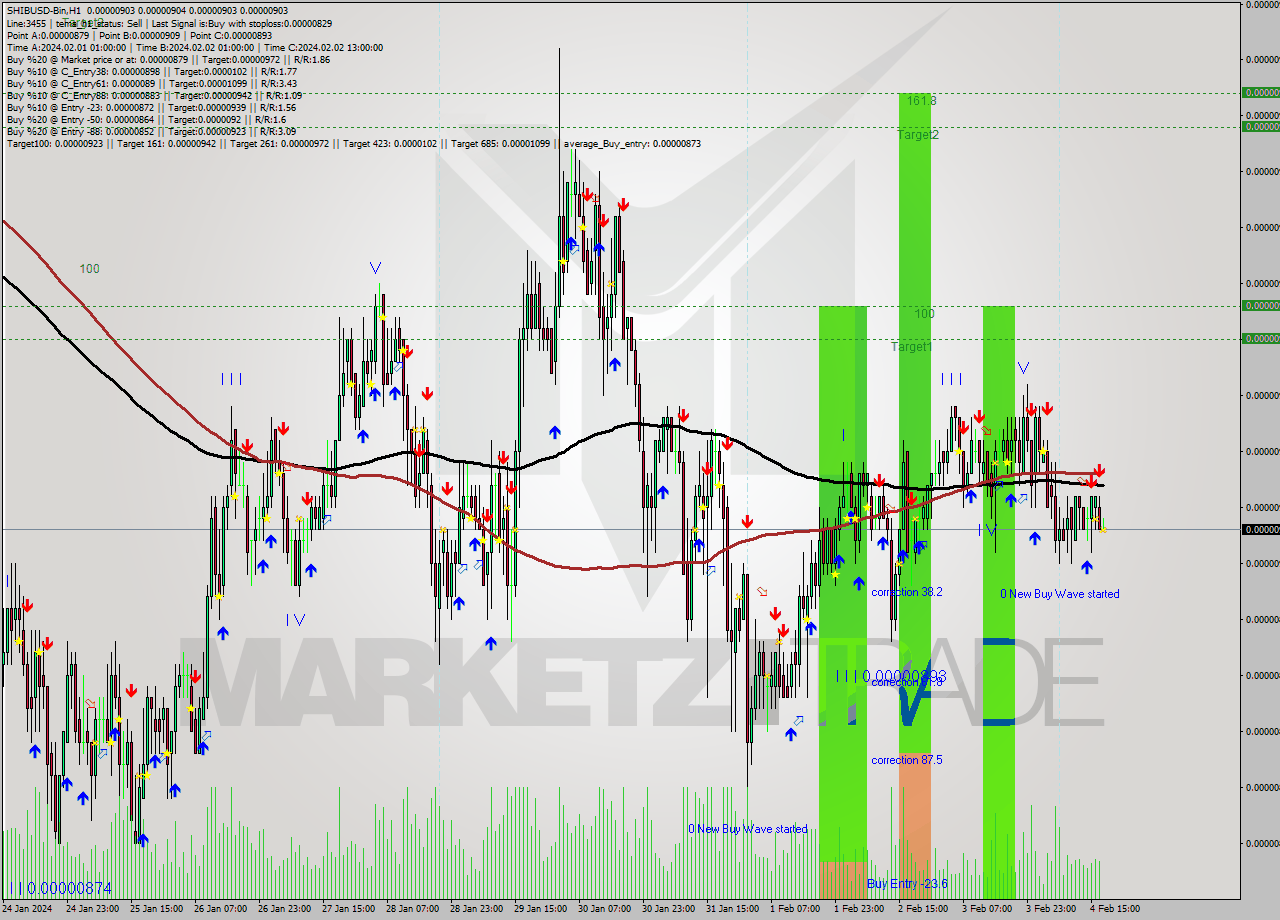Click the '100' label above Target1
The width and height of the screenshot is (1280, 920).
(x=924, y=313)
